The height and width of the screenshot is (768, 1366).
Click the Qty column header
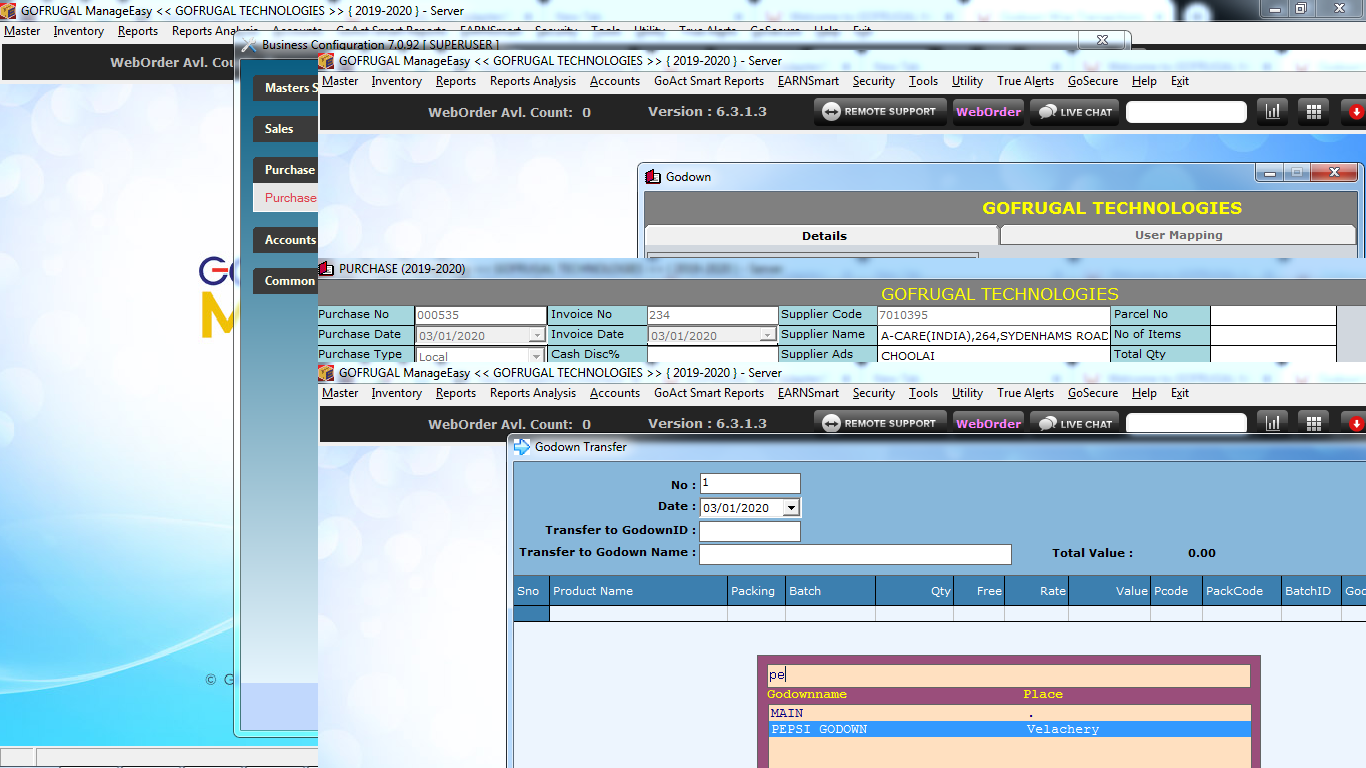(915, 591)
